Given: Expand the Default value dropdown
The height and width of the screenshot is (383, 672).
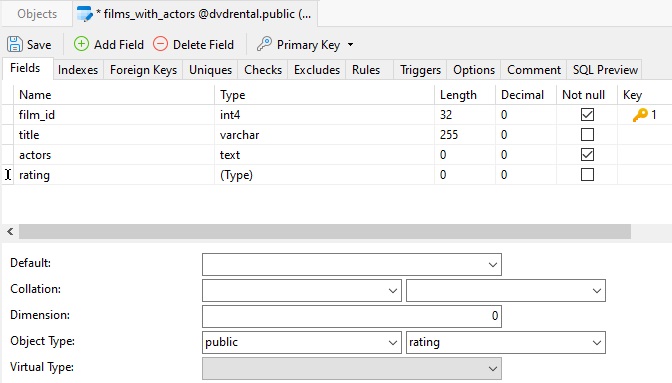Looking at the screenshot, I should tap(492, 265).
